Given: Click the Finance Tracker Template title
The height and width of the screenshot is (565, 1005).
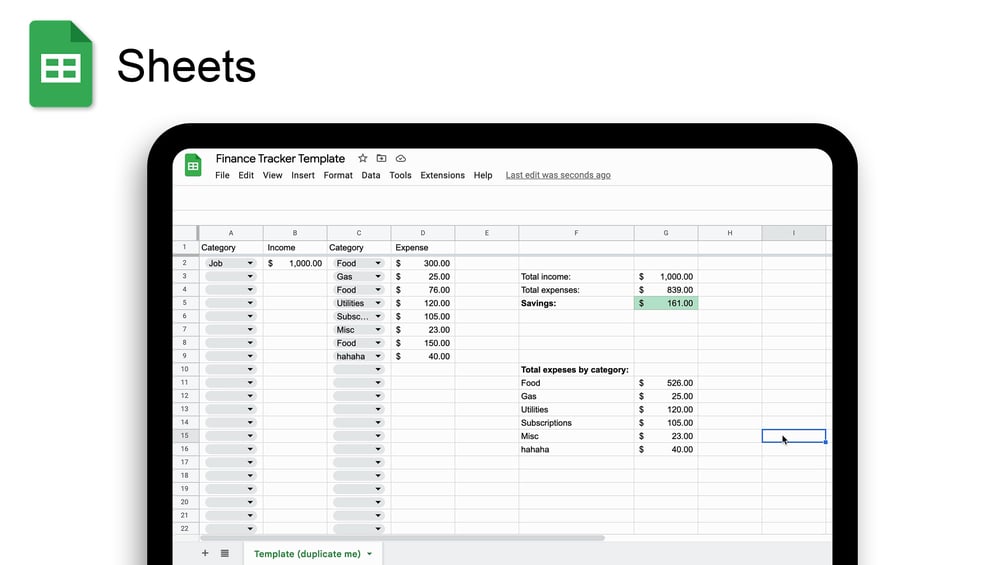Looking at the screenshot, I should click(280, 158).
